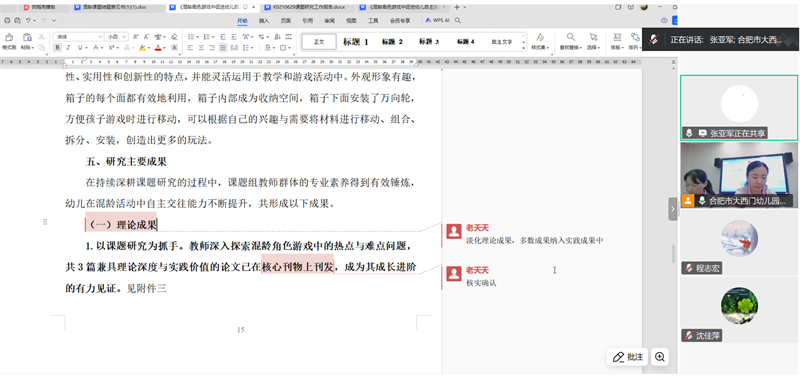
Task: Click the clear formatting eraser icon
Action: click(174, 37)
